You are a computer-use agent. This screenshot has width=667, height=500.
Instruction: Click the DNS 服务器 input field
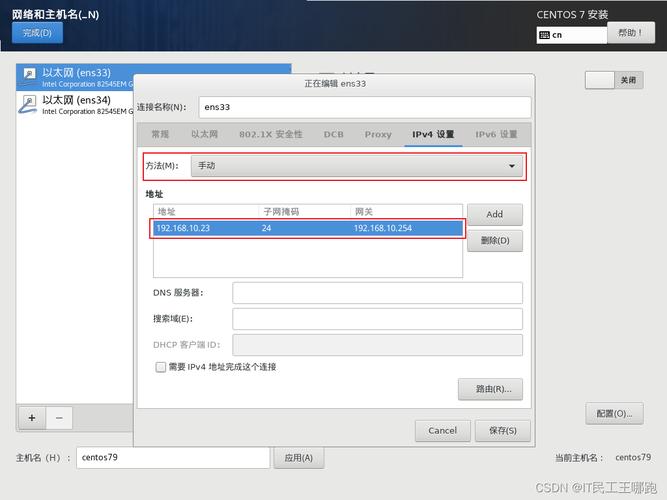(377, 293)
